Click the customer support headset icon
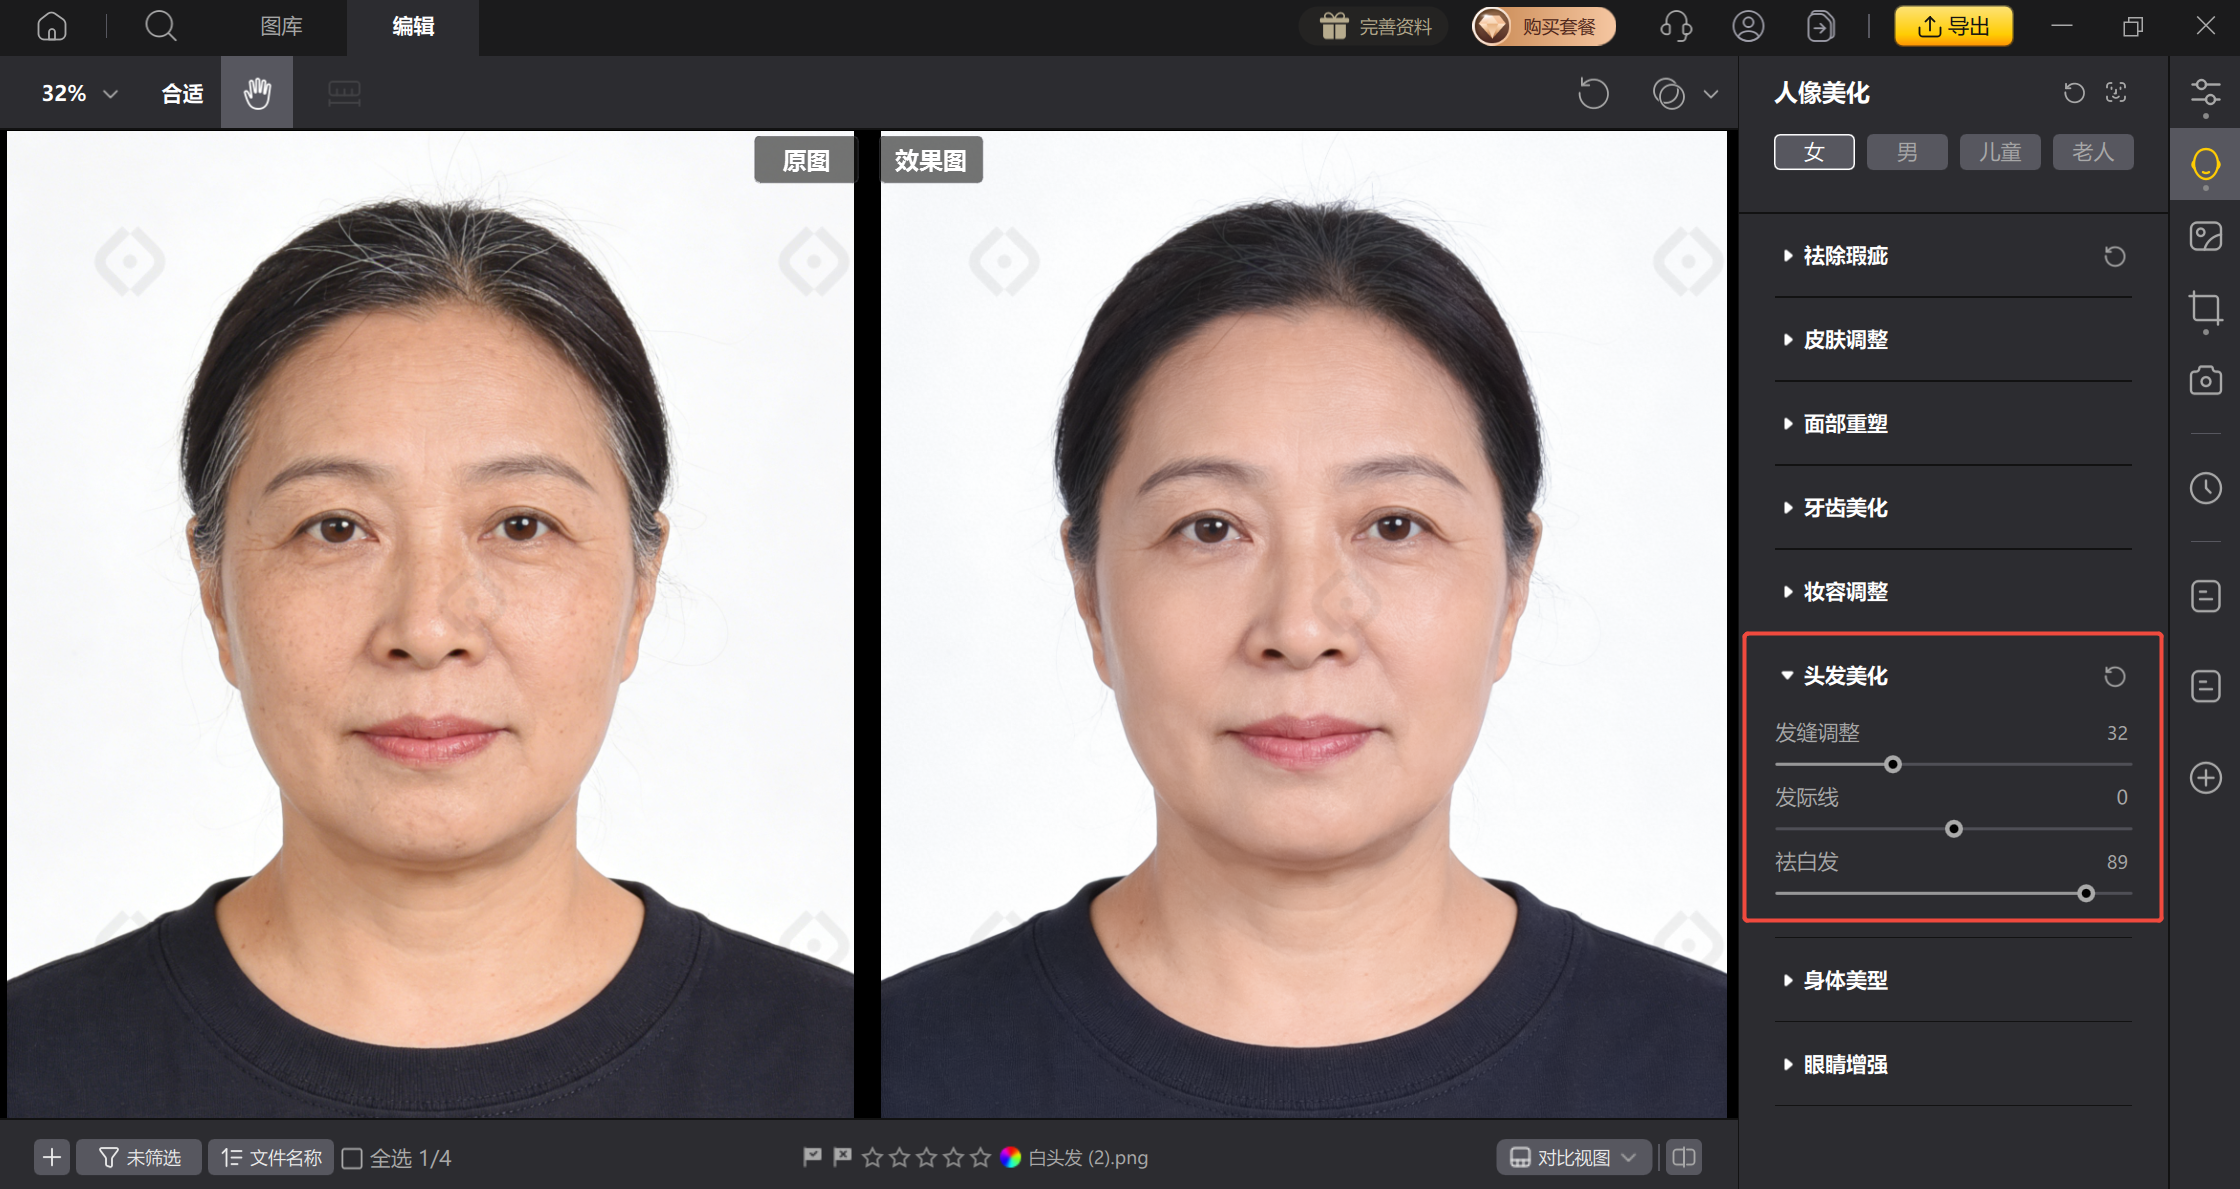 1675,26
